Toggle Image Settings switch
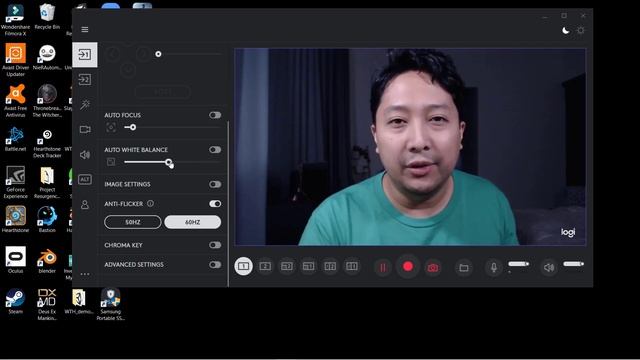The width and height of the screenshot is (640, 360). (x=215, y=184)
